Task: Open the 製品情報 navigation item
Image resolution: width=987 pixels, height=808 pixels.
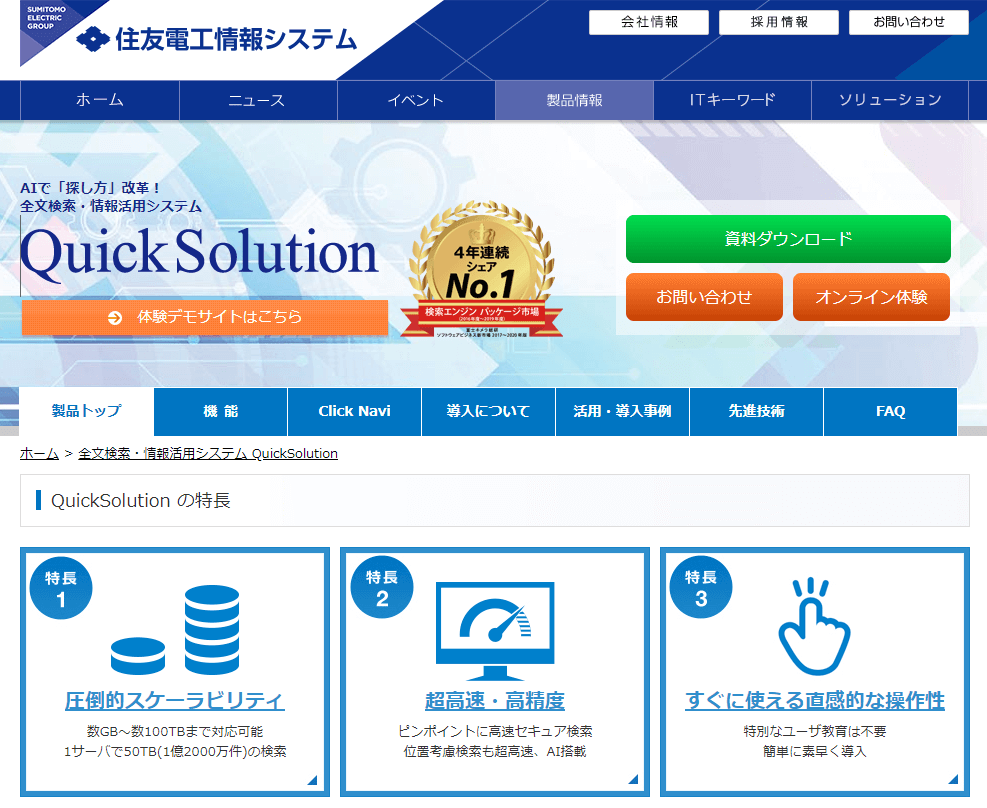Action: [x=574, y=100]
